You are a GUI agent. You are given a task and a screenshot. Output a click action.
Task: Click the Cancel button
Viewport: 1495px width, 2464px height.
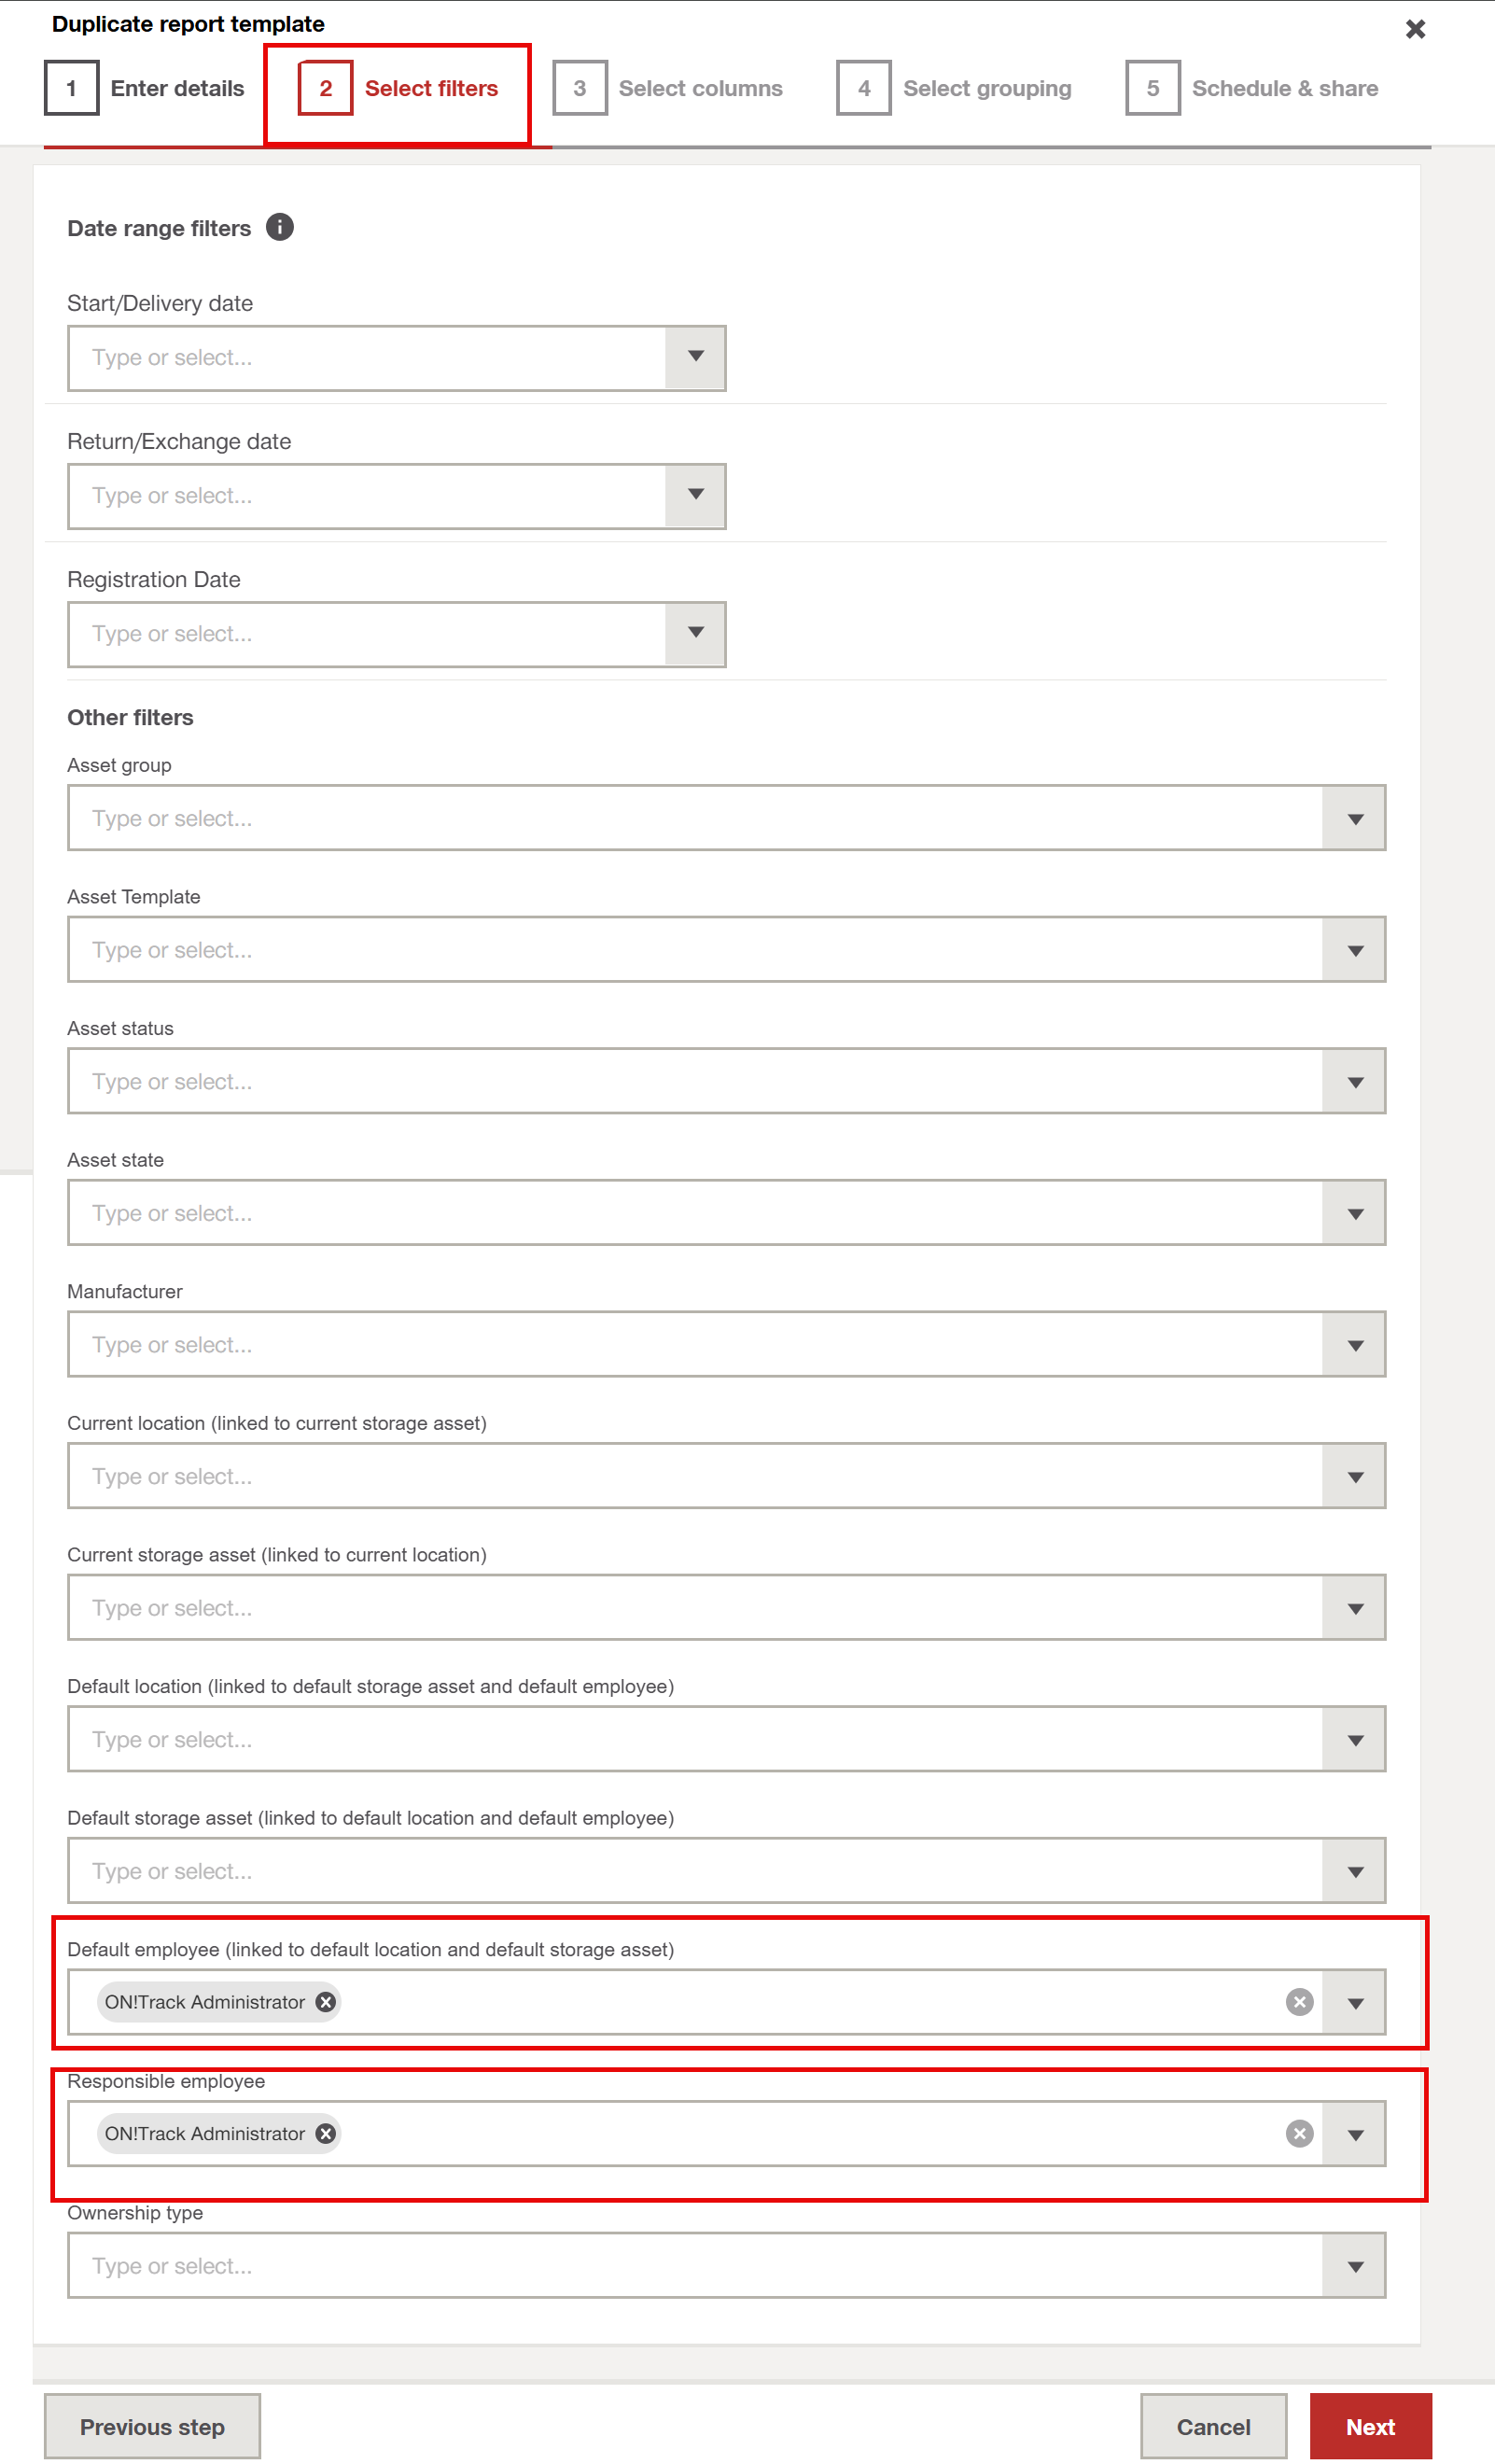coord(1213,2427)
